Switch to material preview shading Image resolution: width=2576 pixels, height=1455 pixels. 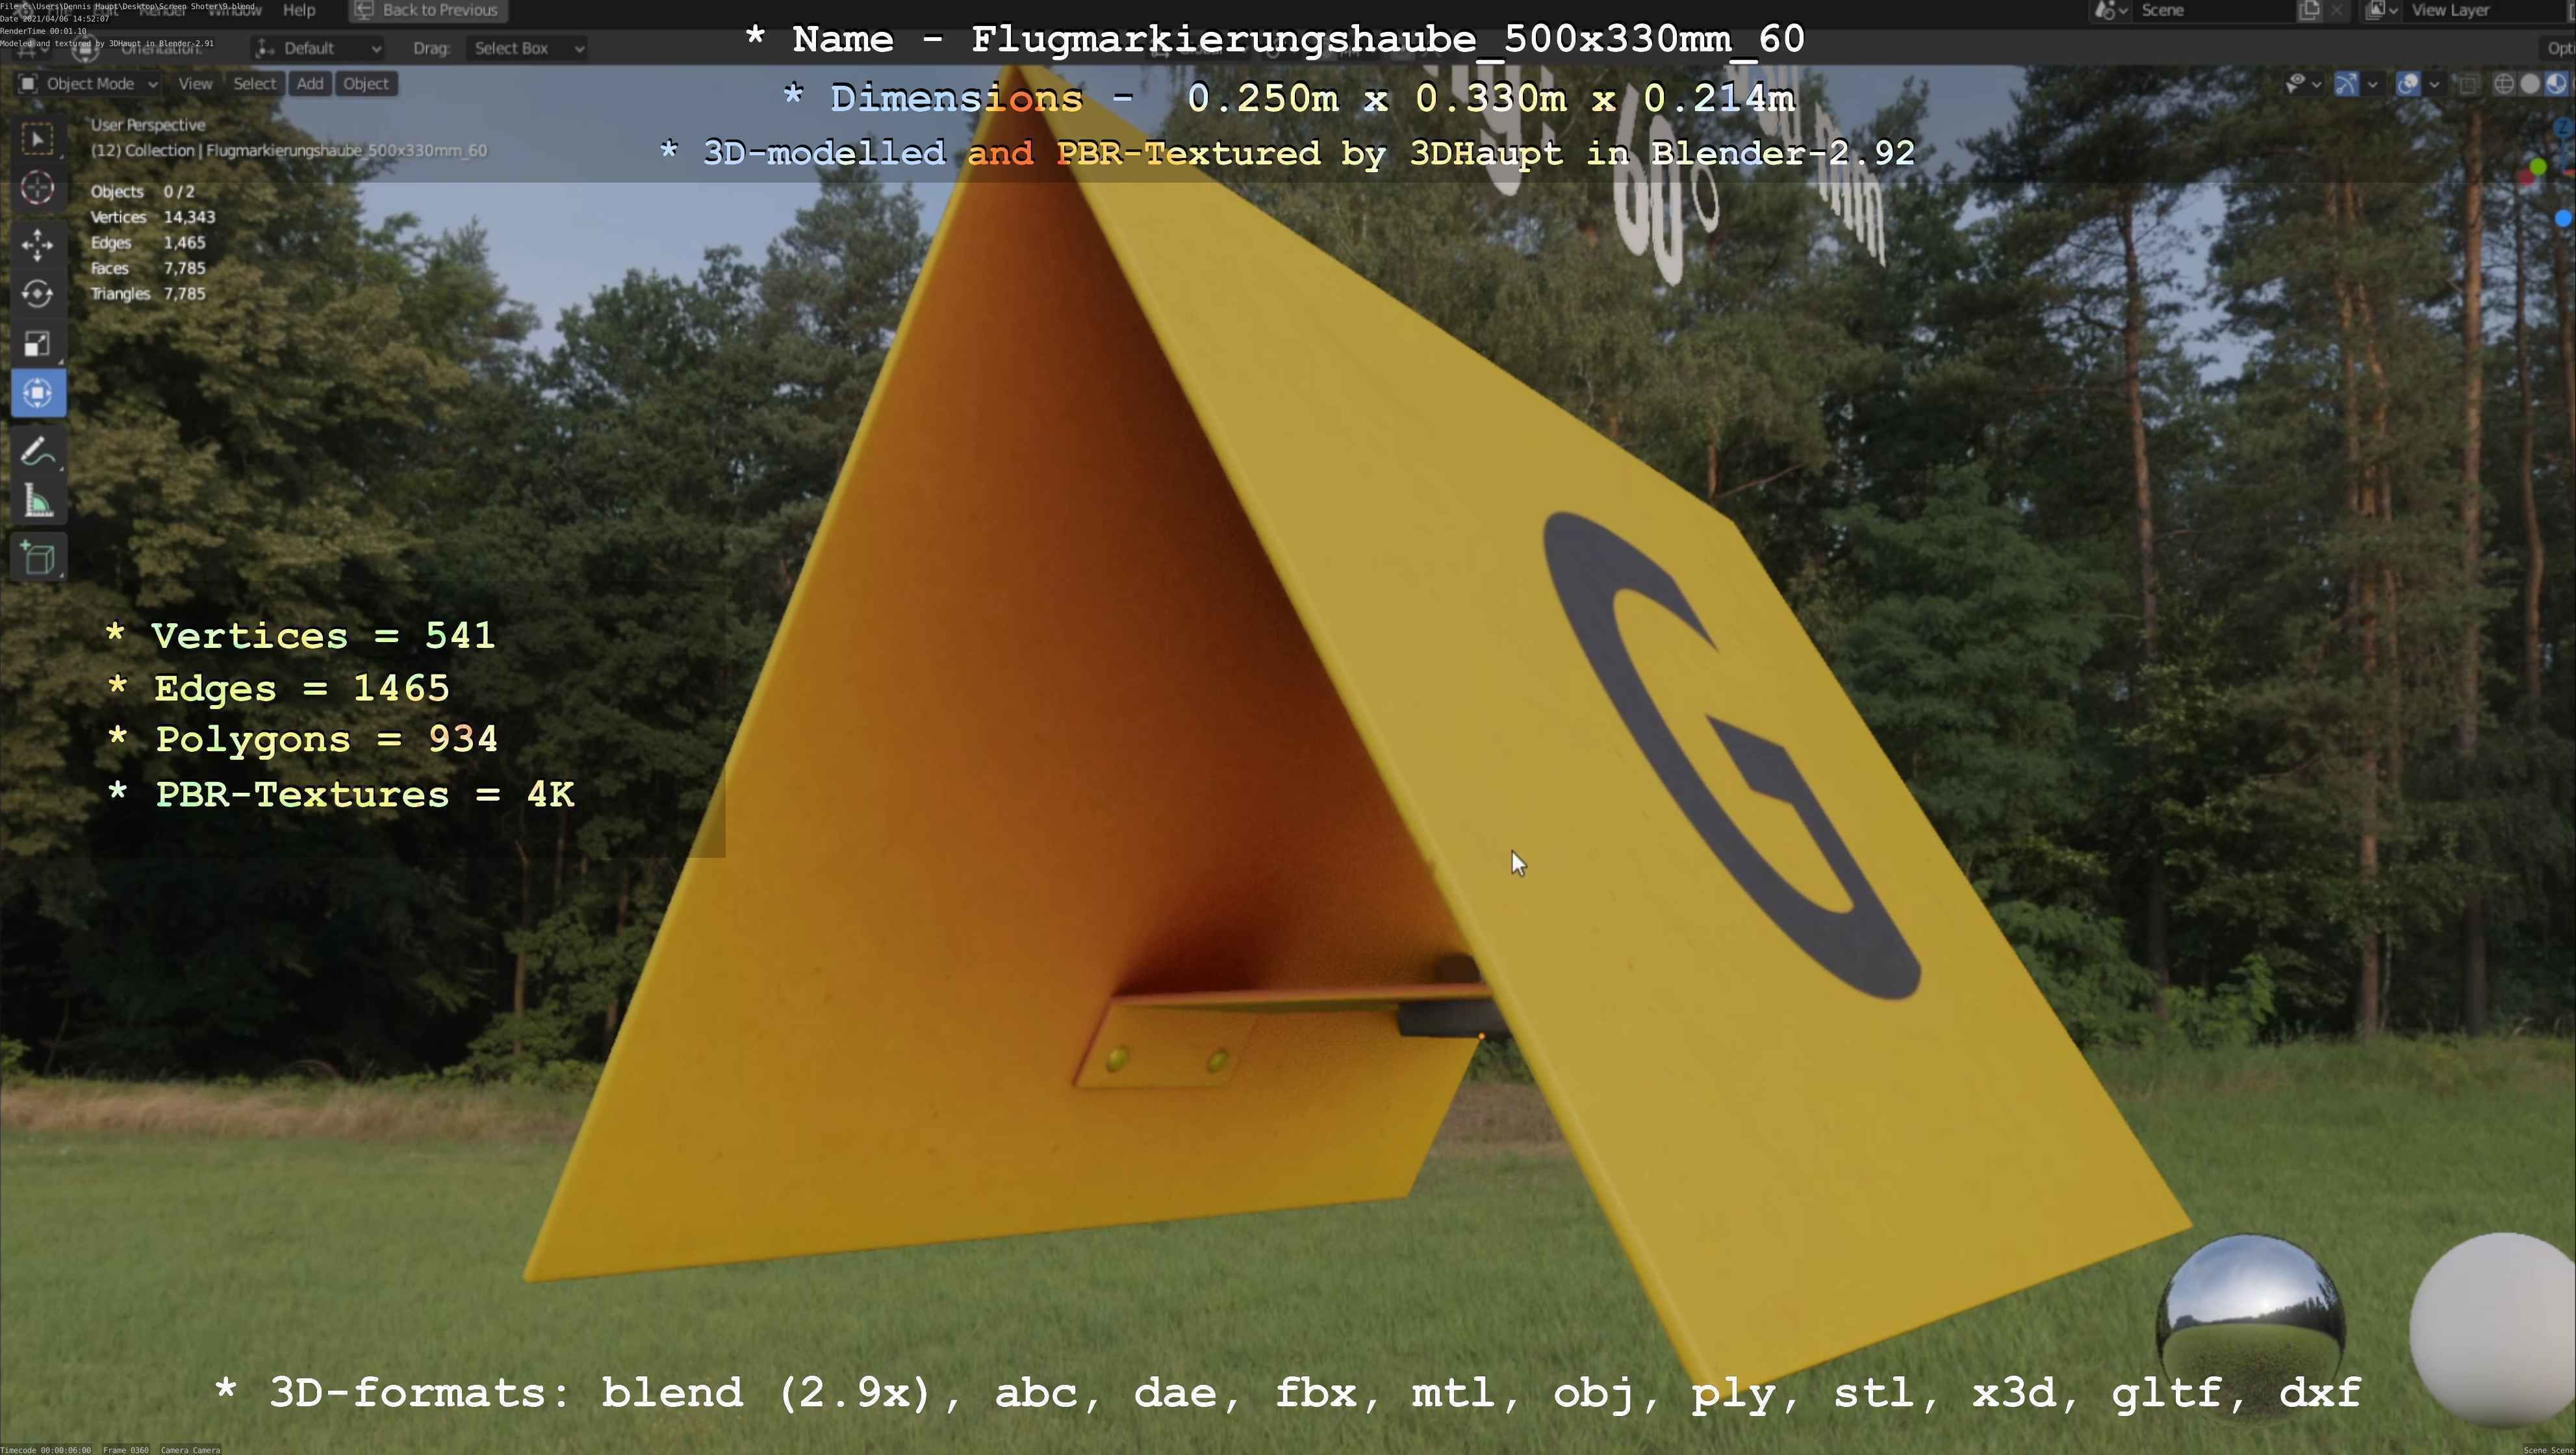click(2556, 84)
